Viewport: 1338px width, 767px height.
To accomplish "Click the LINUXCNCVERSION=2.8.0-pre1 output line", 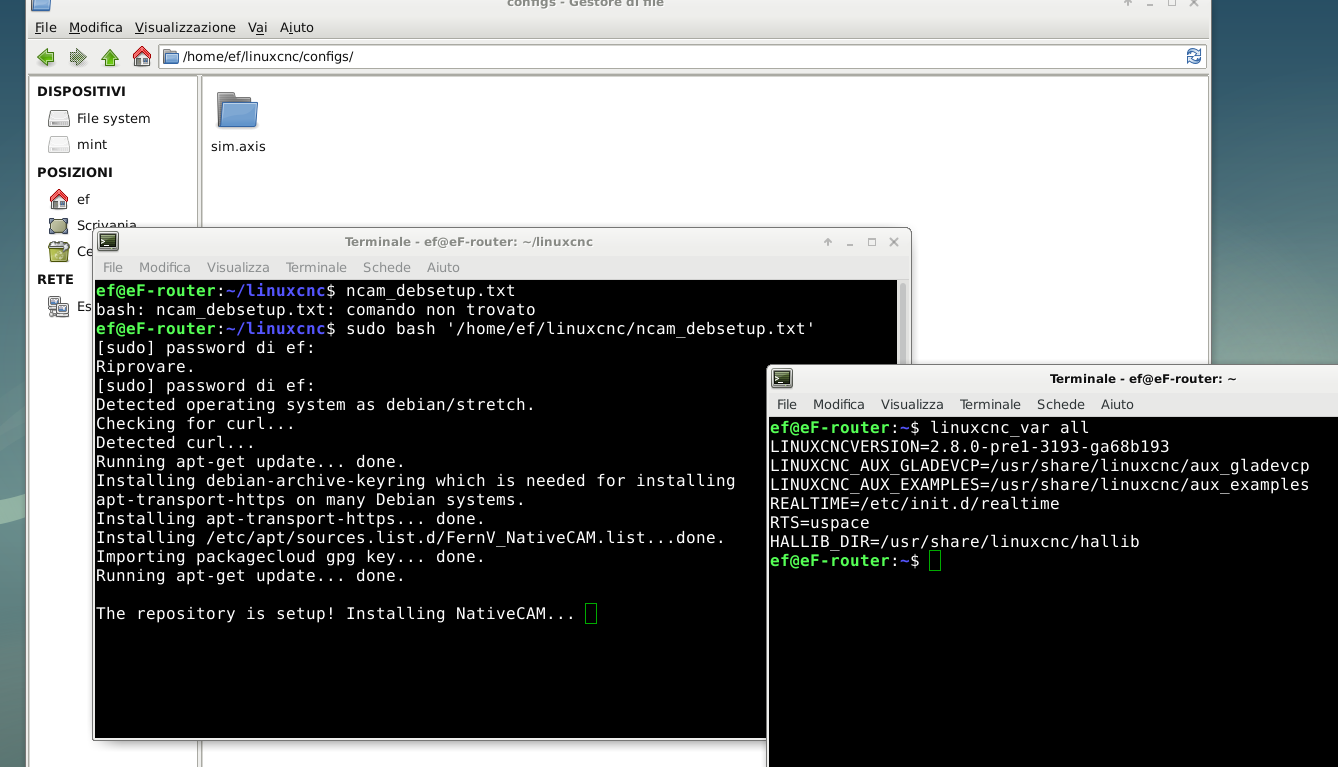I will 969,447.
